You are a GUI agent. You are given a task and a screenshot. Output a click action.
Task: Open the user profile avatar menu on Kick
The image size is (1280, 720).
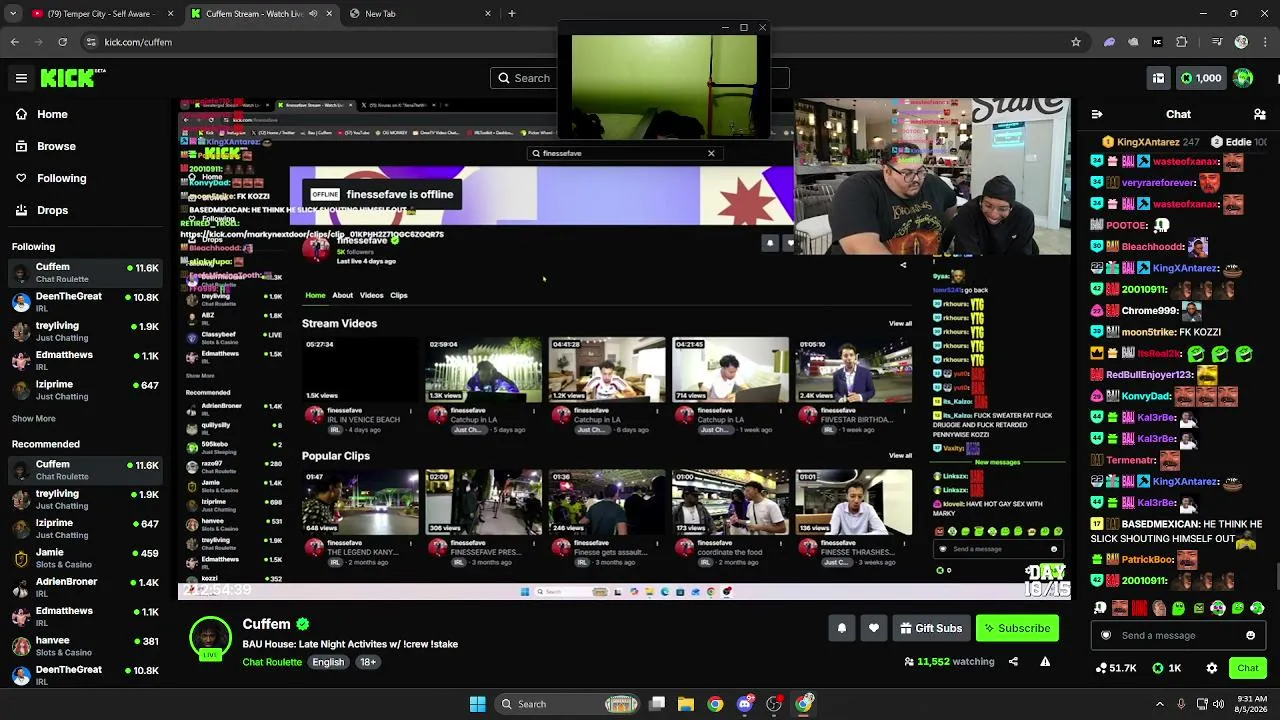tap(1243, 78)
